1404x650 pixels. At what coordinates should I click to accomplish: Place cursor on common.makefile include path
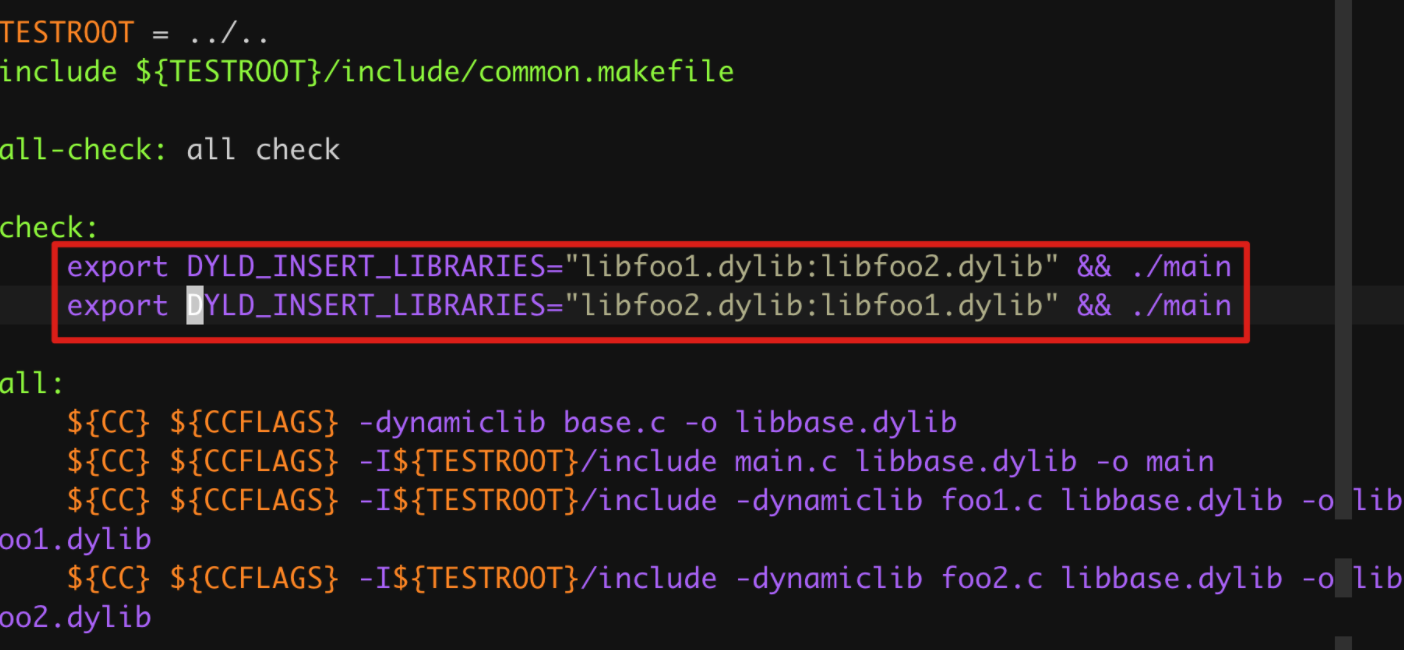pyautogui.click(x=435, y=72)
